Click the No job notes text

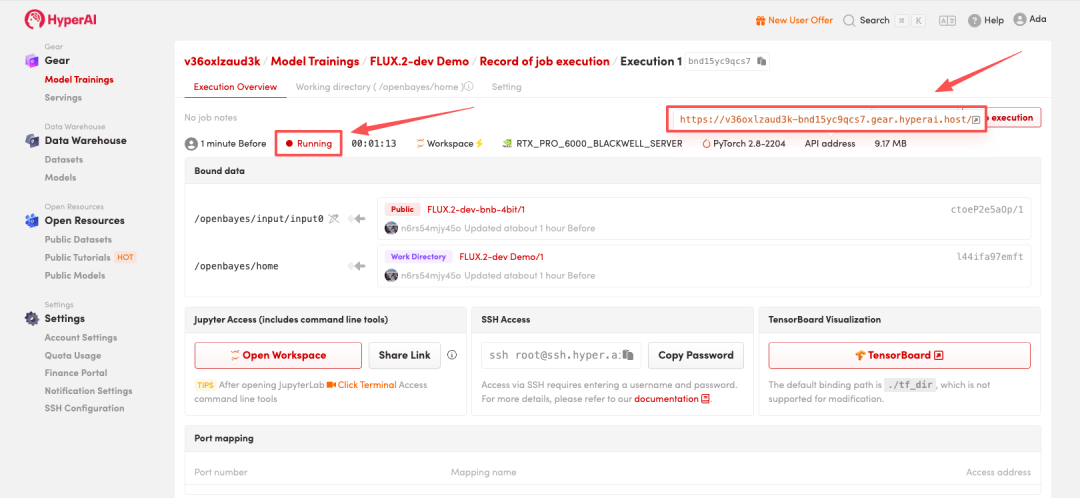[x=211, y=118]
